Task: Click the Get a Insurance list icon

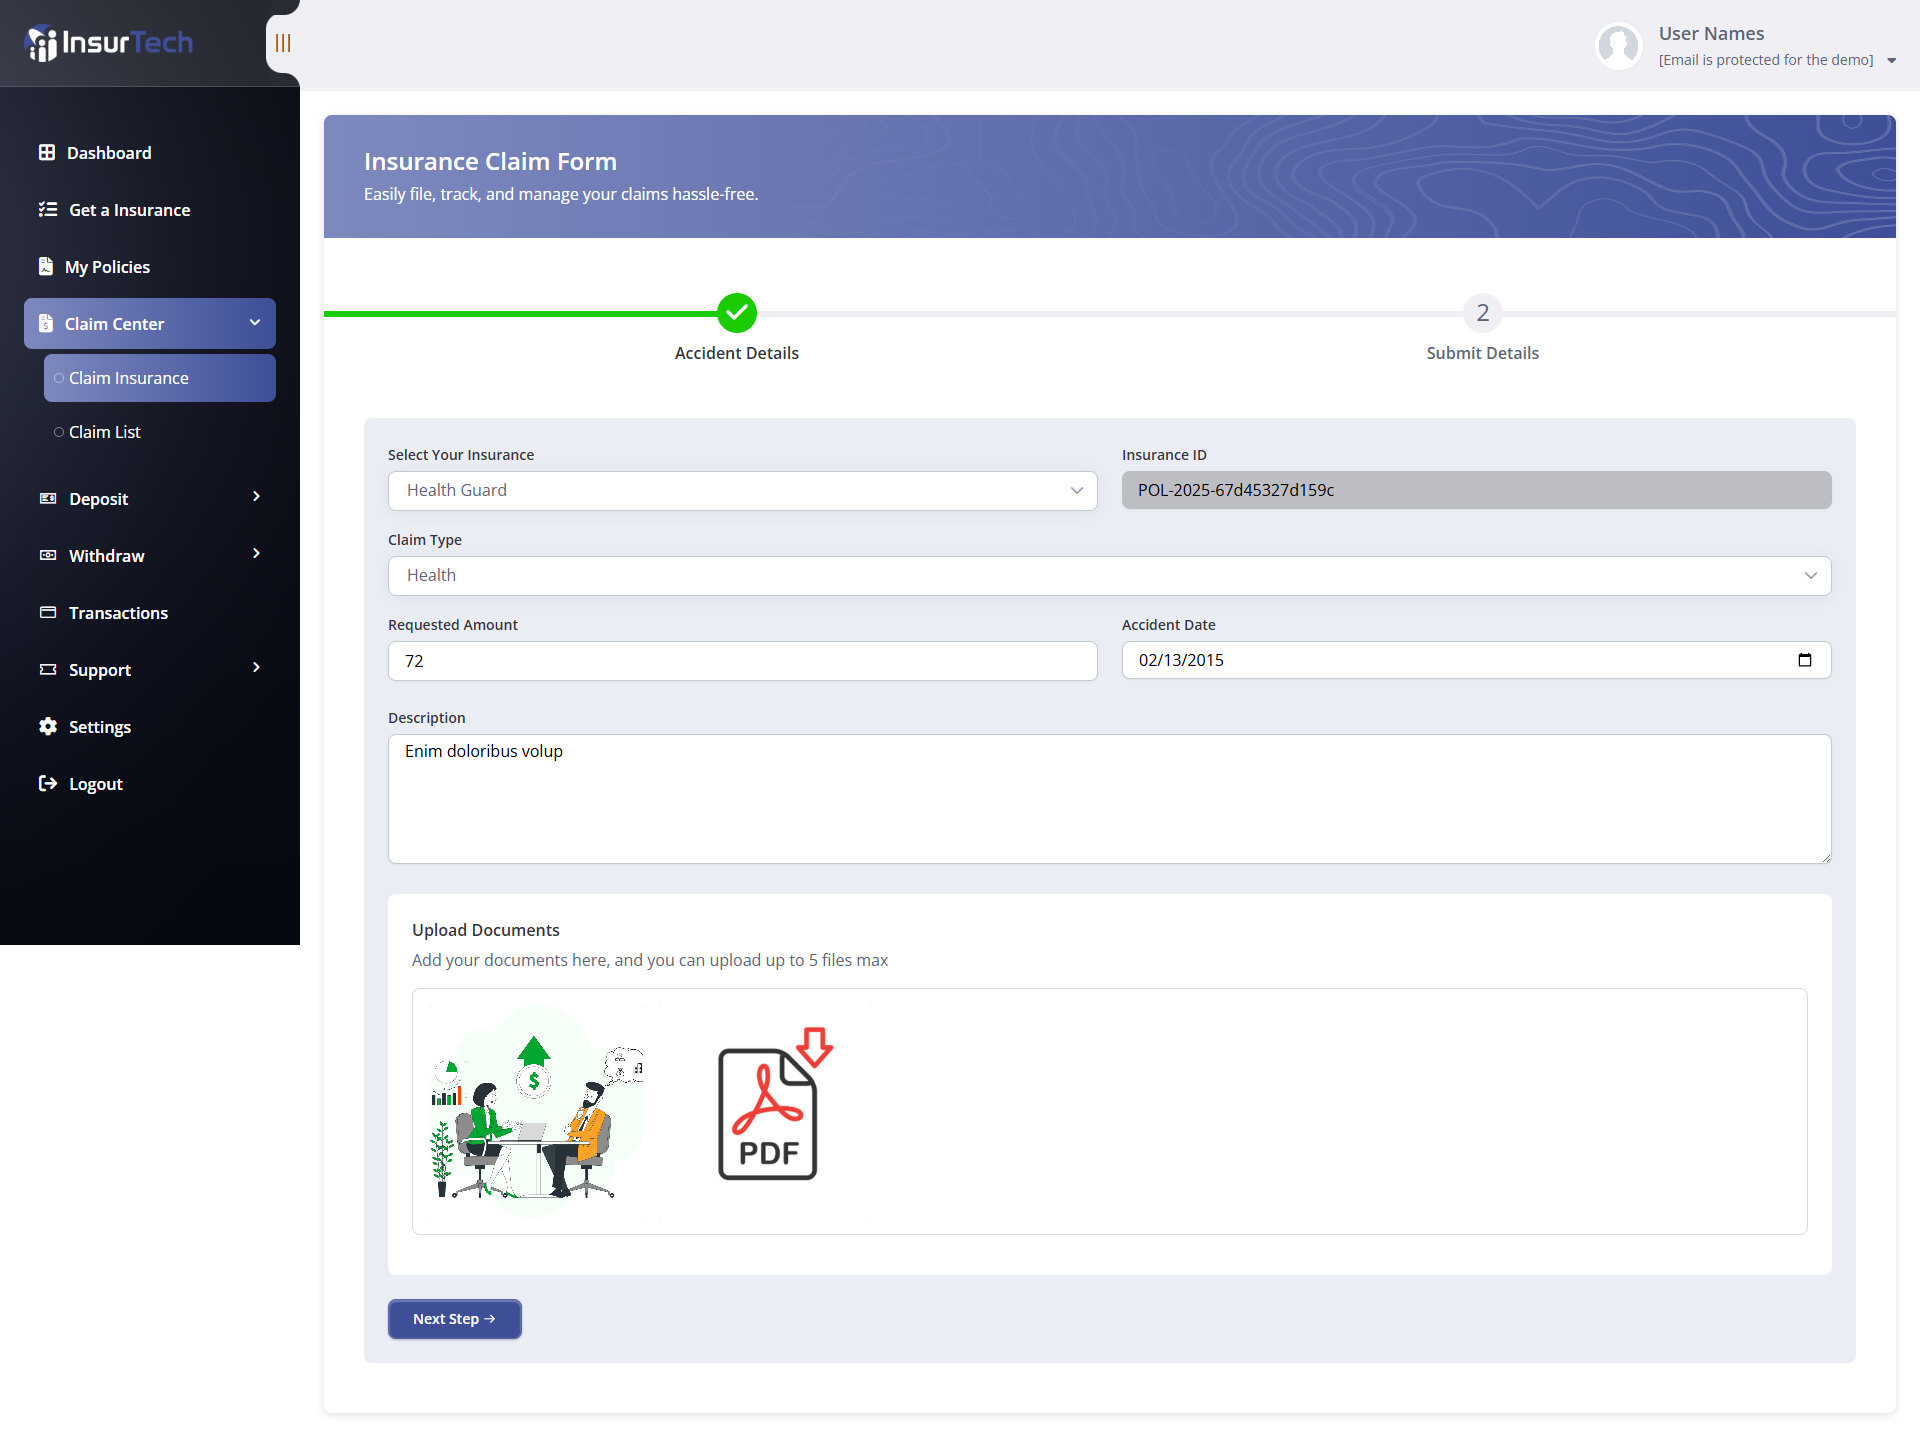Action: (48, 210)
